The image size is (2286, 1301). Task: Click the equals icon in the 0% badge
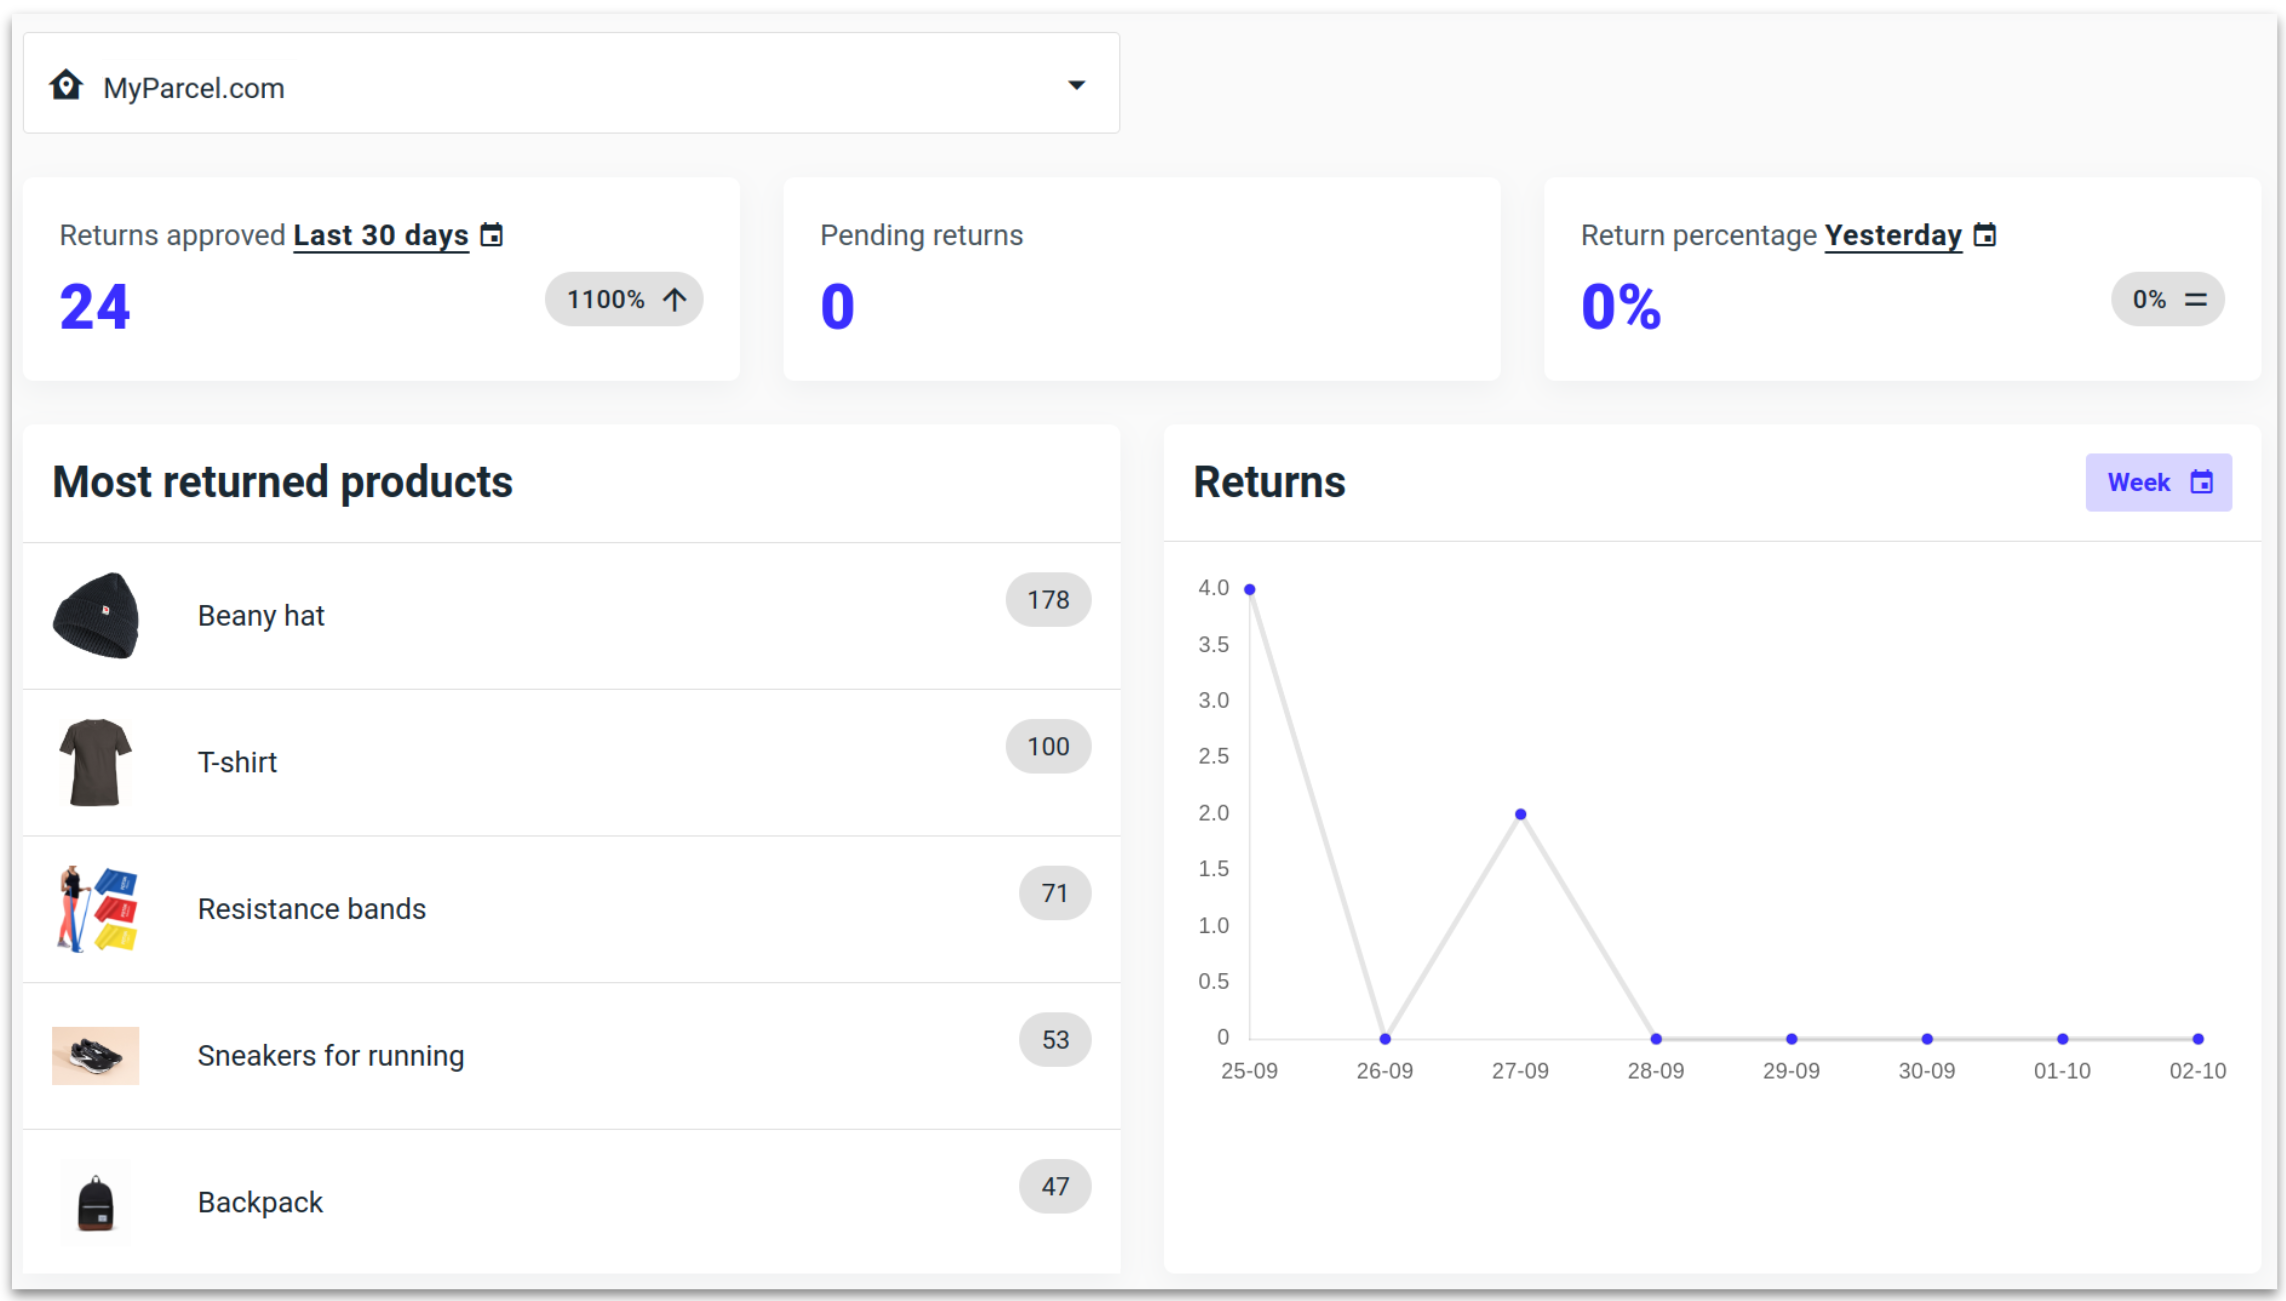[2196, 298]
